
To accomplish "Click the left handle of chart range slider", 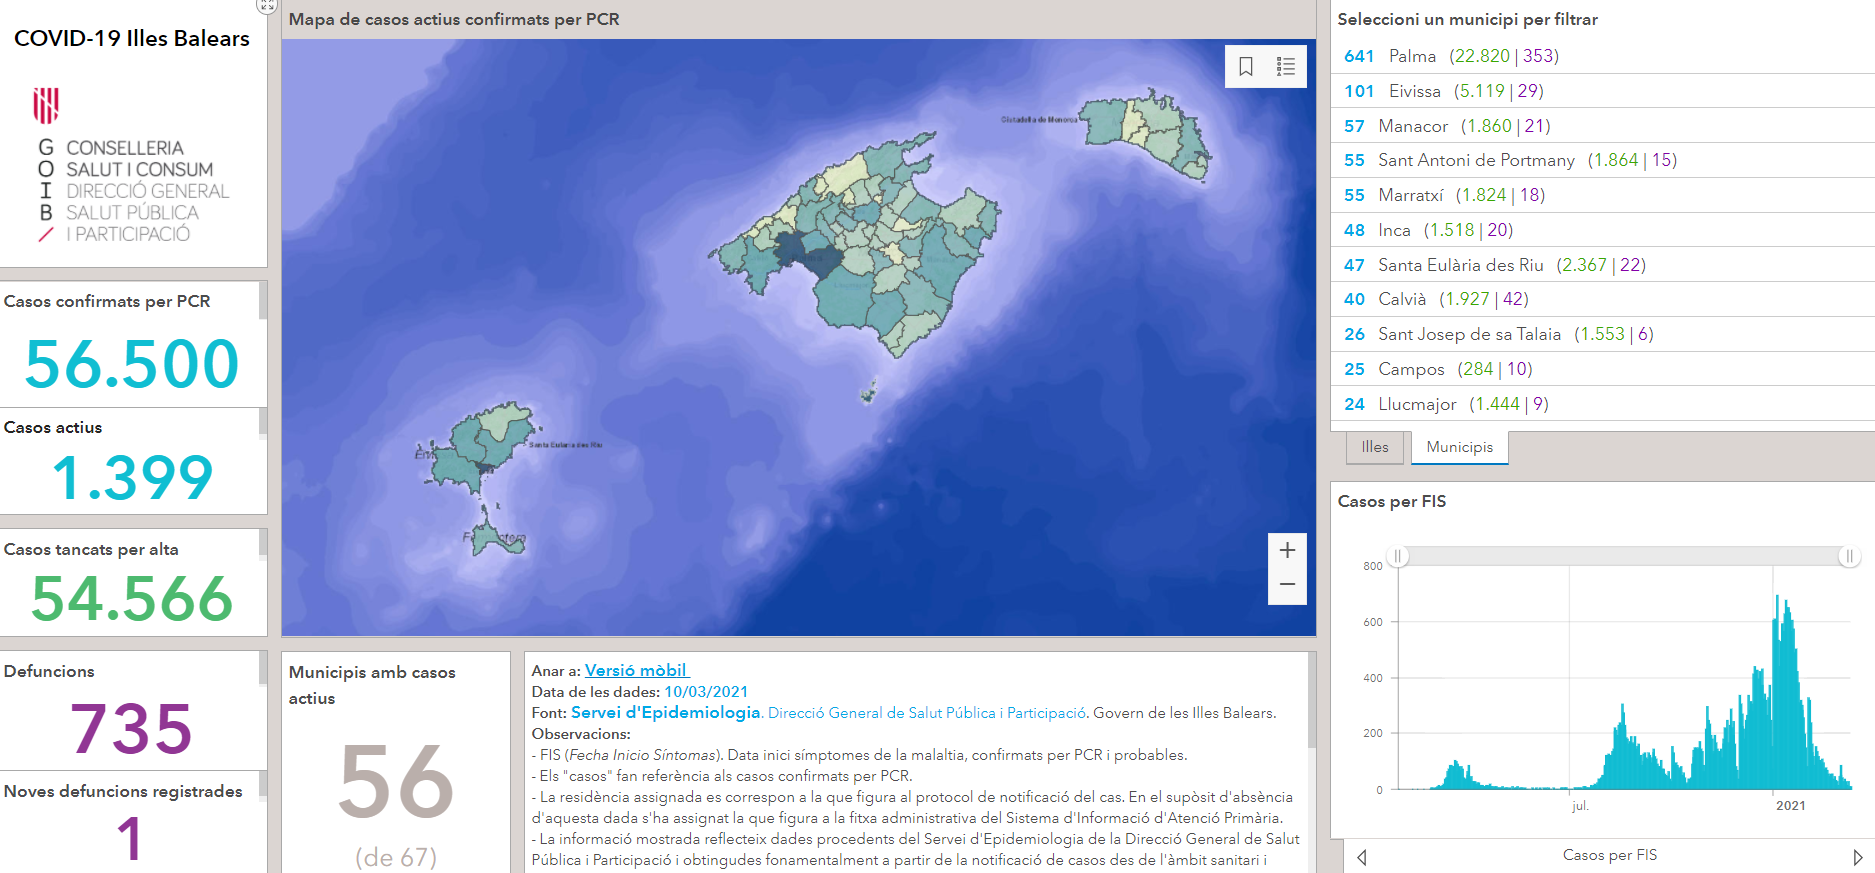I will [1398, 556].
